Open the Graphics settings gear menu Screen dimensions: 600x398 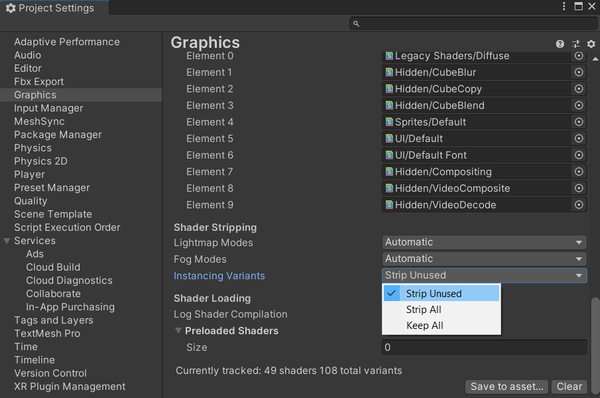tap(591, 44)
